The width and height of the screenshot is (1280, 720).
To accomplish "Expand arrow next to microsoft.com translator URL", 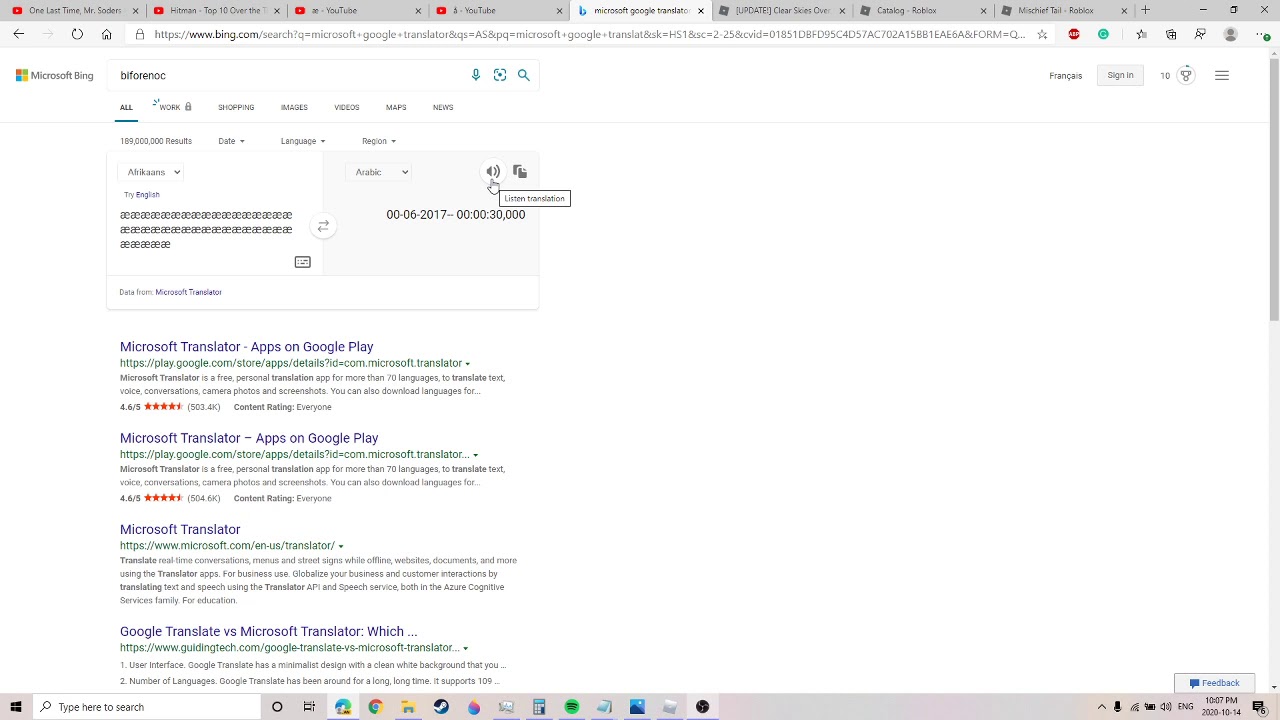I will 340,547.
